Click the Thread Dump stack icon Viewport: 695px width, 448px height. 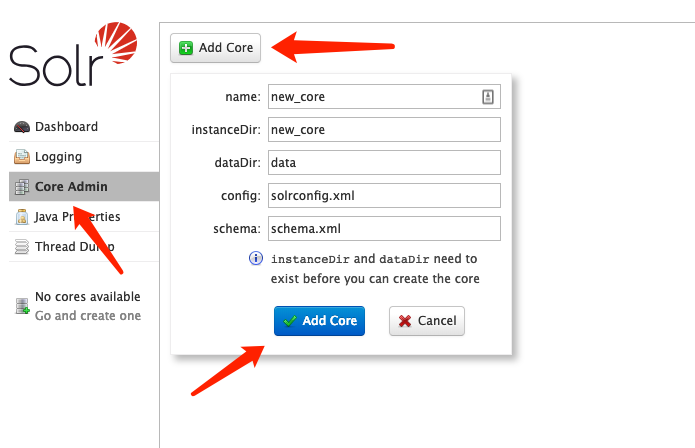22,247
